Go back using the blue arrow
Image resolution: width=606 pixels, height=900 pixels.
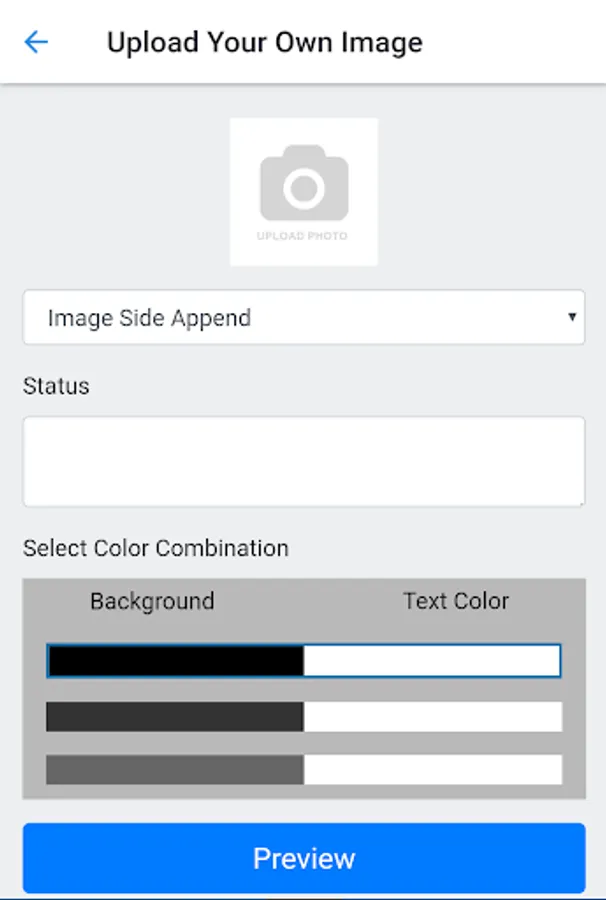point(36,42)
